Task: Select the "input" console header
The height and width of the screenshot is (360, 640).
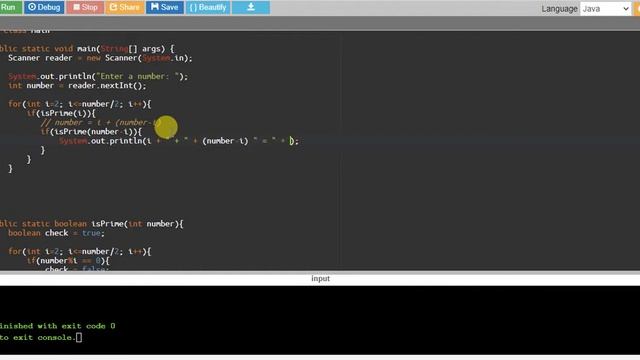Action: tap(320, 278)
